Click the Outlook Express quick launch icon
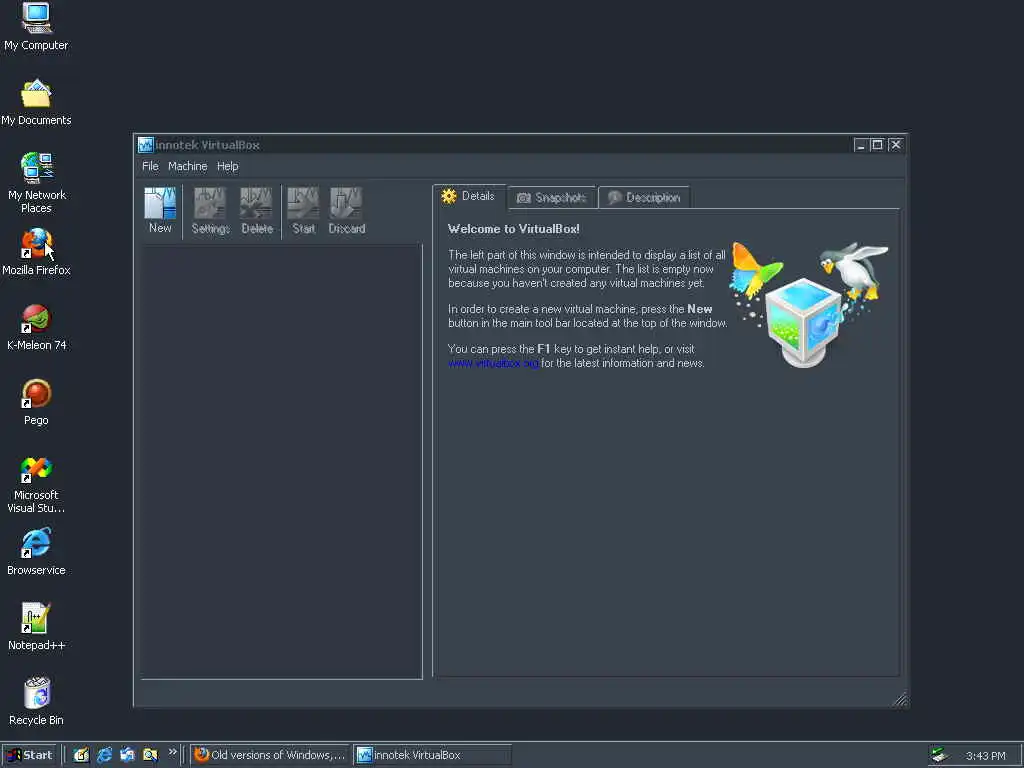Viewport: 1024px width, 768px height. (x=127, y=755)
